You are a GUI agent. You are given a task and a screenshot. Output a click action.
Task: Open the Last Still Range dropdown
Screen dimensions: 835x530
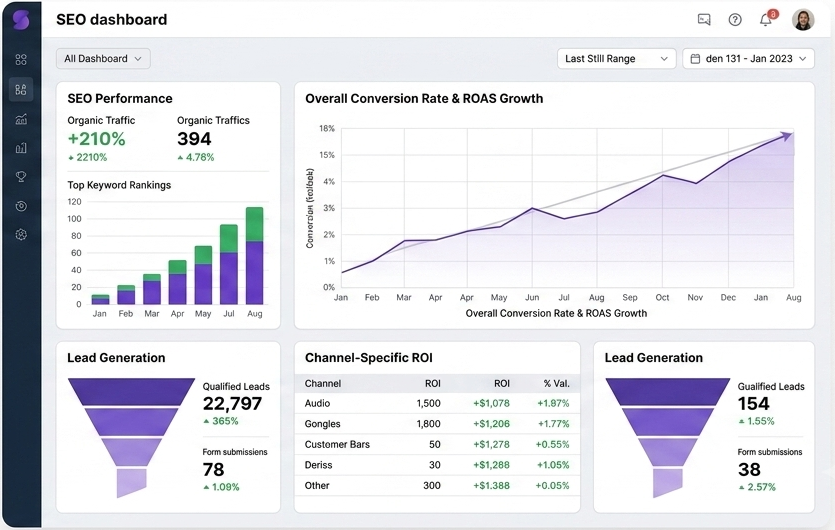point(617,59)
